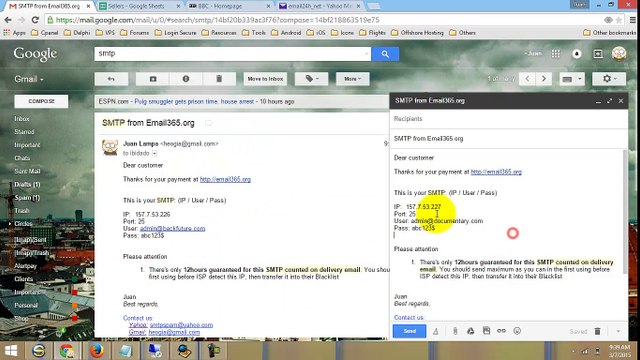Screen dimensions: 640x360
Task: Reload the page
Action: pyautogui.click(x=35, y=20)
